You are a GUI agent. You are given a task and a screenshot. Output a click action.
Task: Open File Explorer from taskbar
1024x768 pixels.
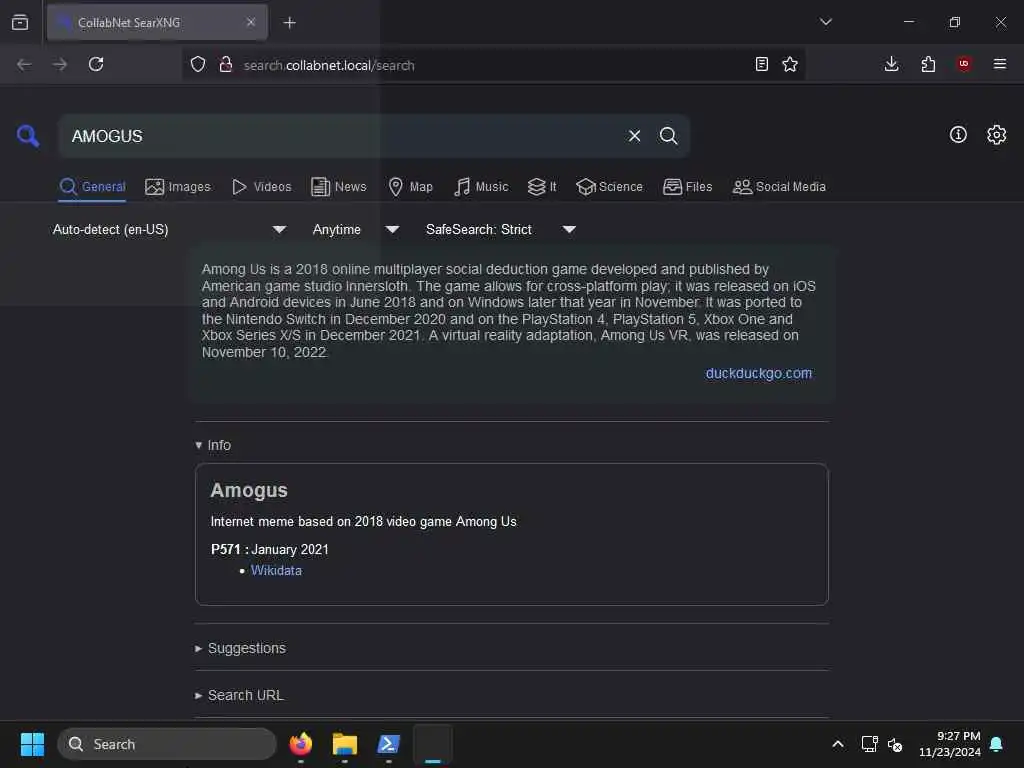[344, 744]
